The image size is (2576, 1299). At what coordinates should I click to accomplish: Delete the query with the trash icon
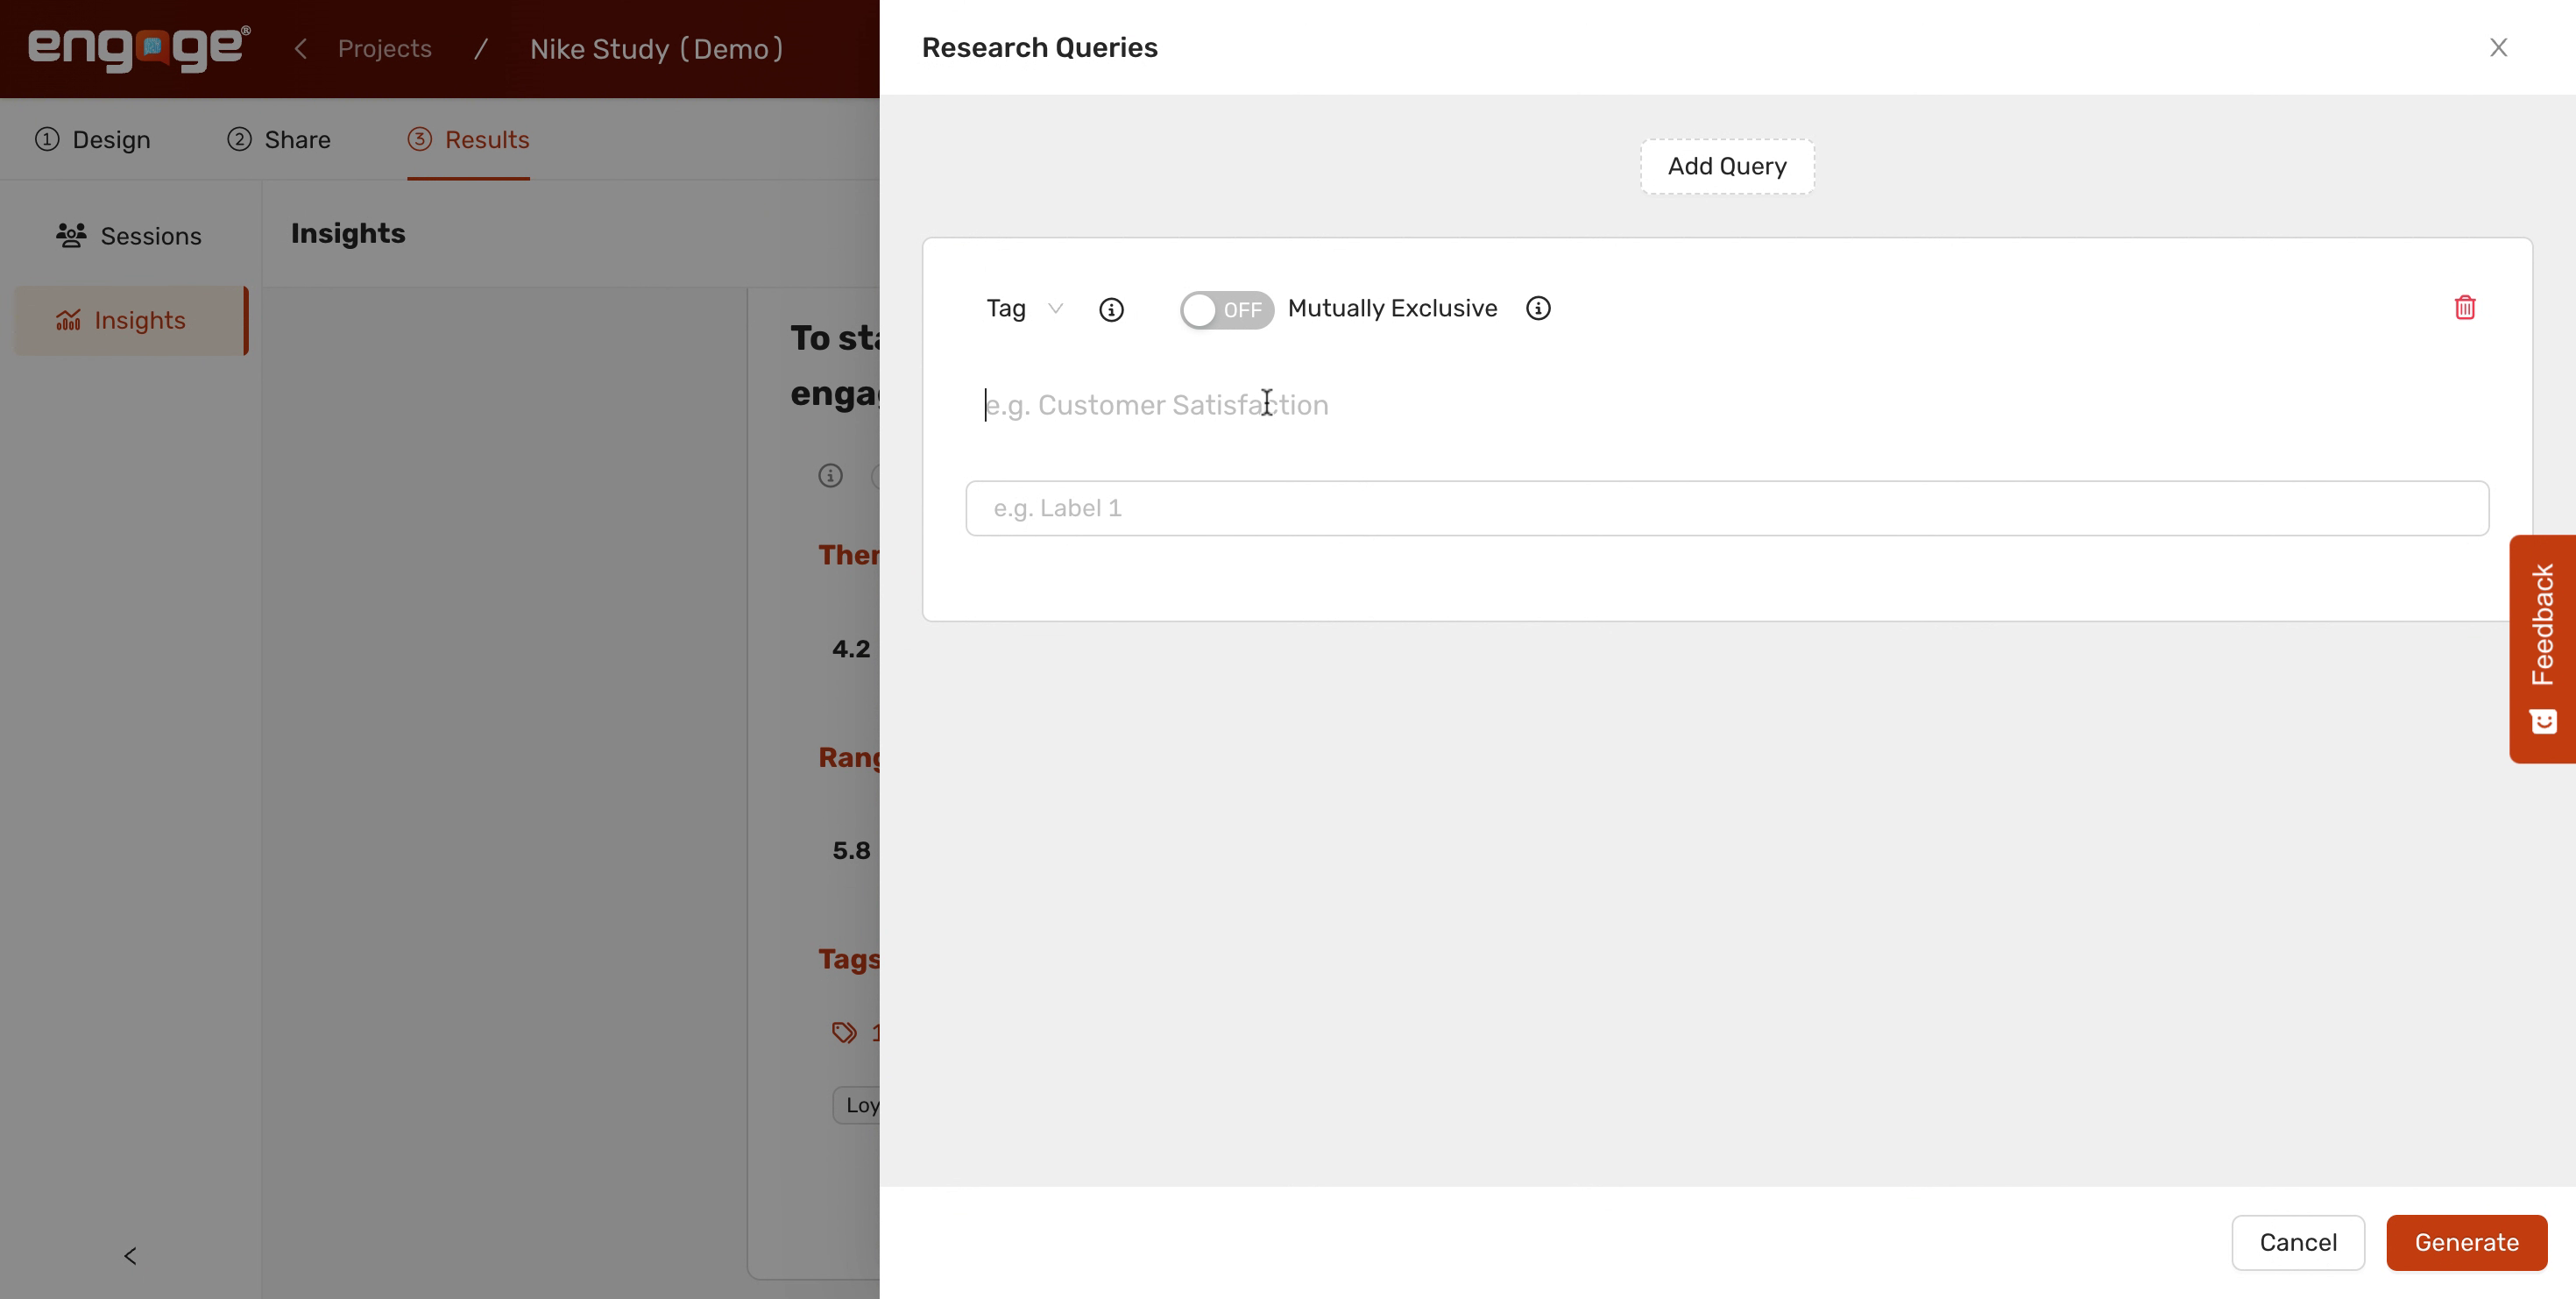coord(2465,307)
